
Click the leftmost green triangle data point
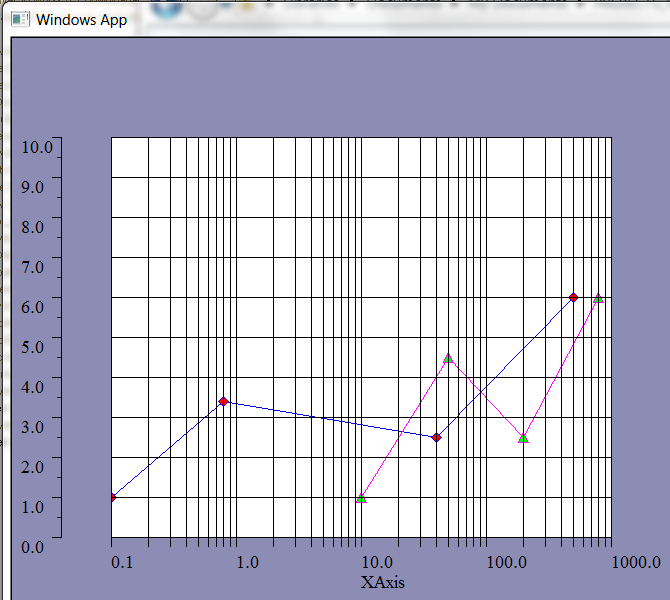pos(361,498)
